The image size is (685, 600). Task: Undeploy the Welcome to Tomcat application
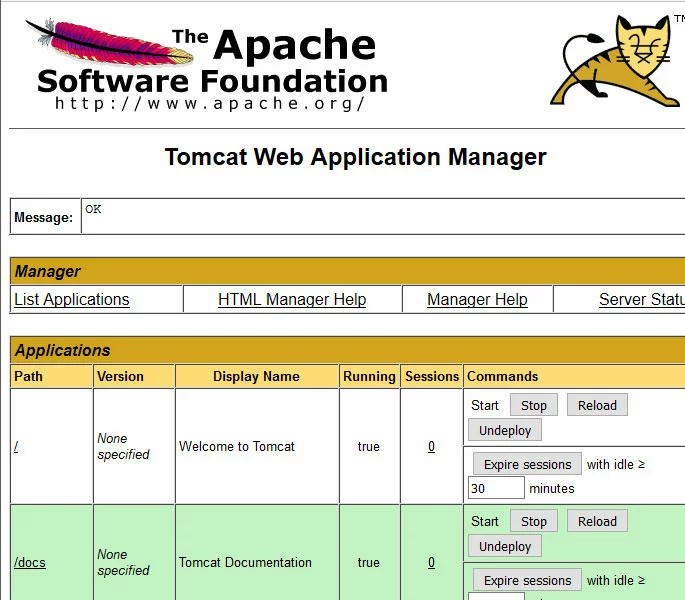tap(505, 430)
